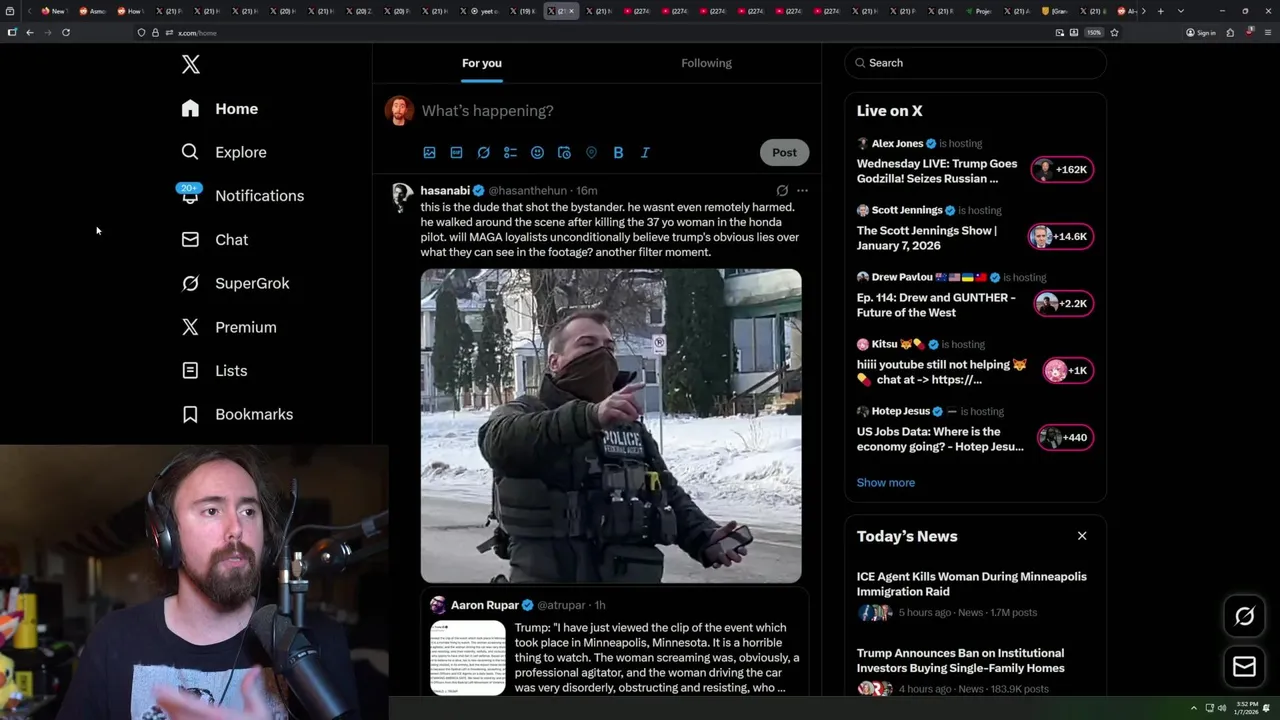The image size is (1280, 720).
Task: Click Sign in on browser toolbar
Action: click(1200, 33)
